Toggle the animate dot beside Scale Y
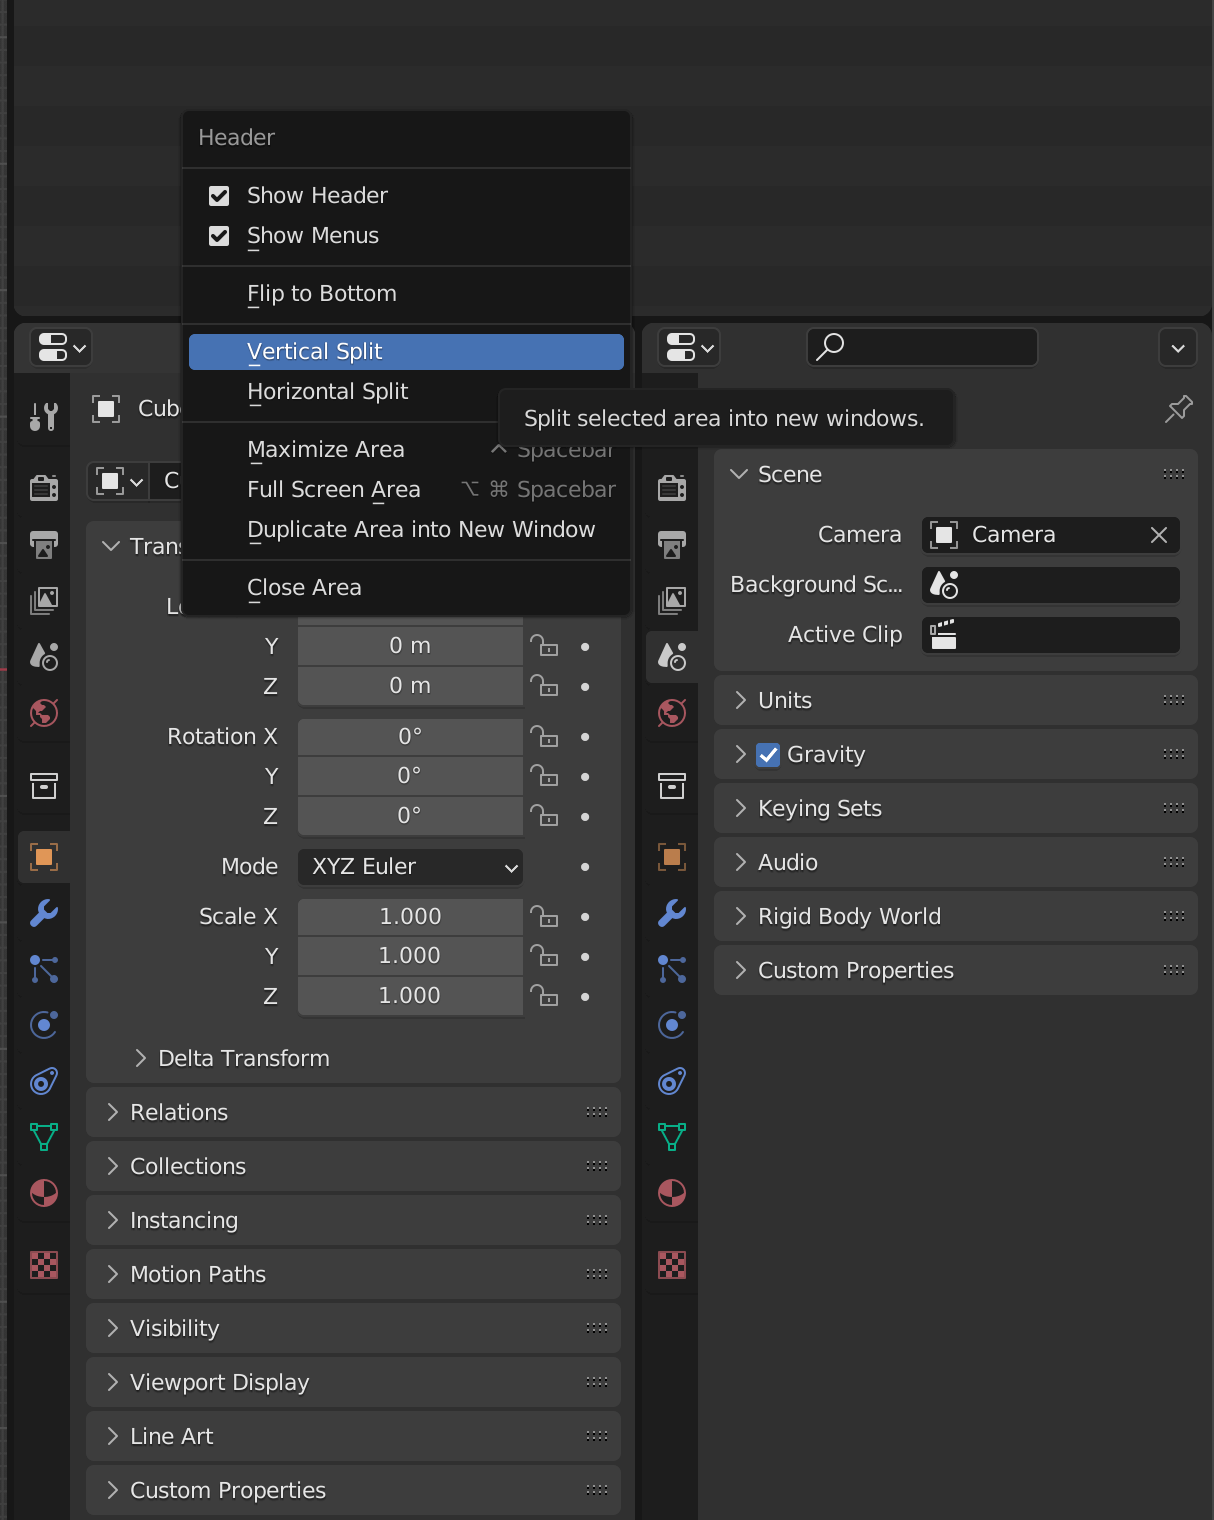The height and width of the screenshot is (1520, 1214). (585, 957)
